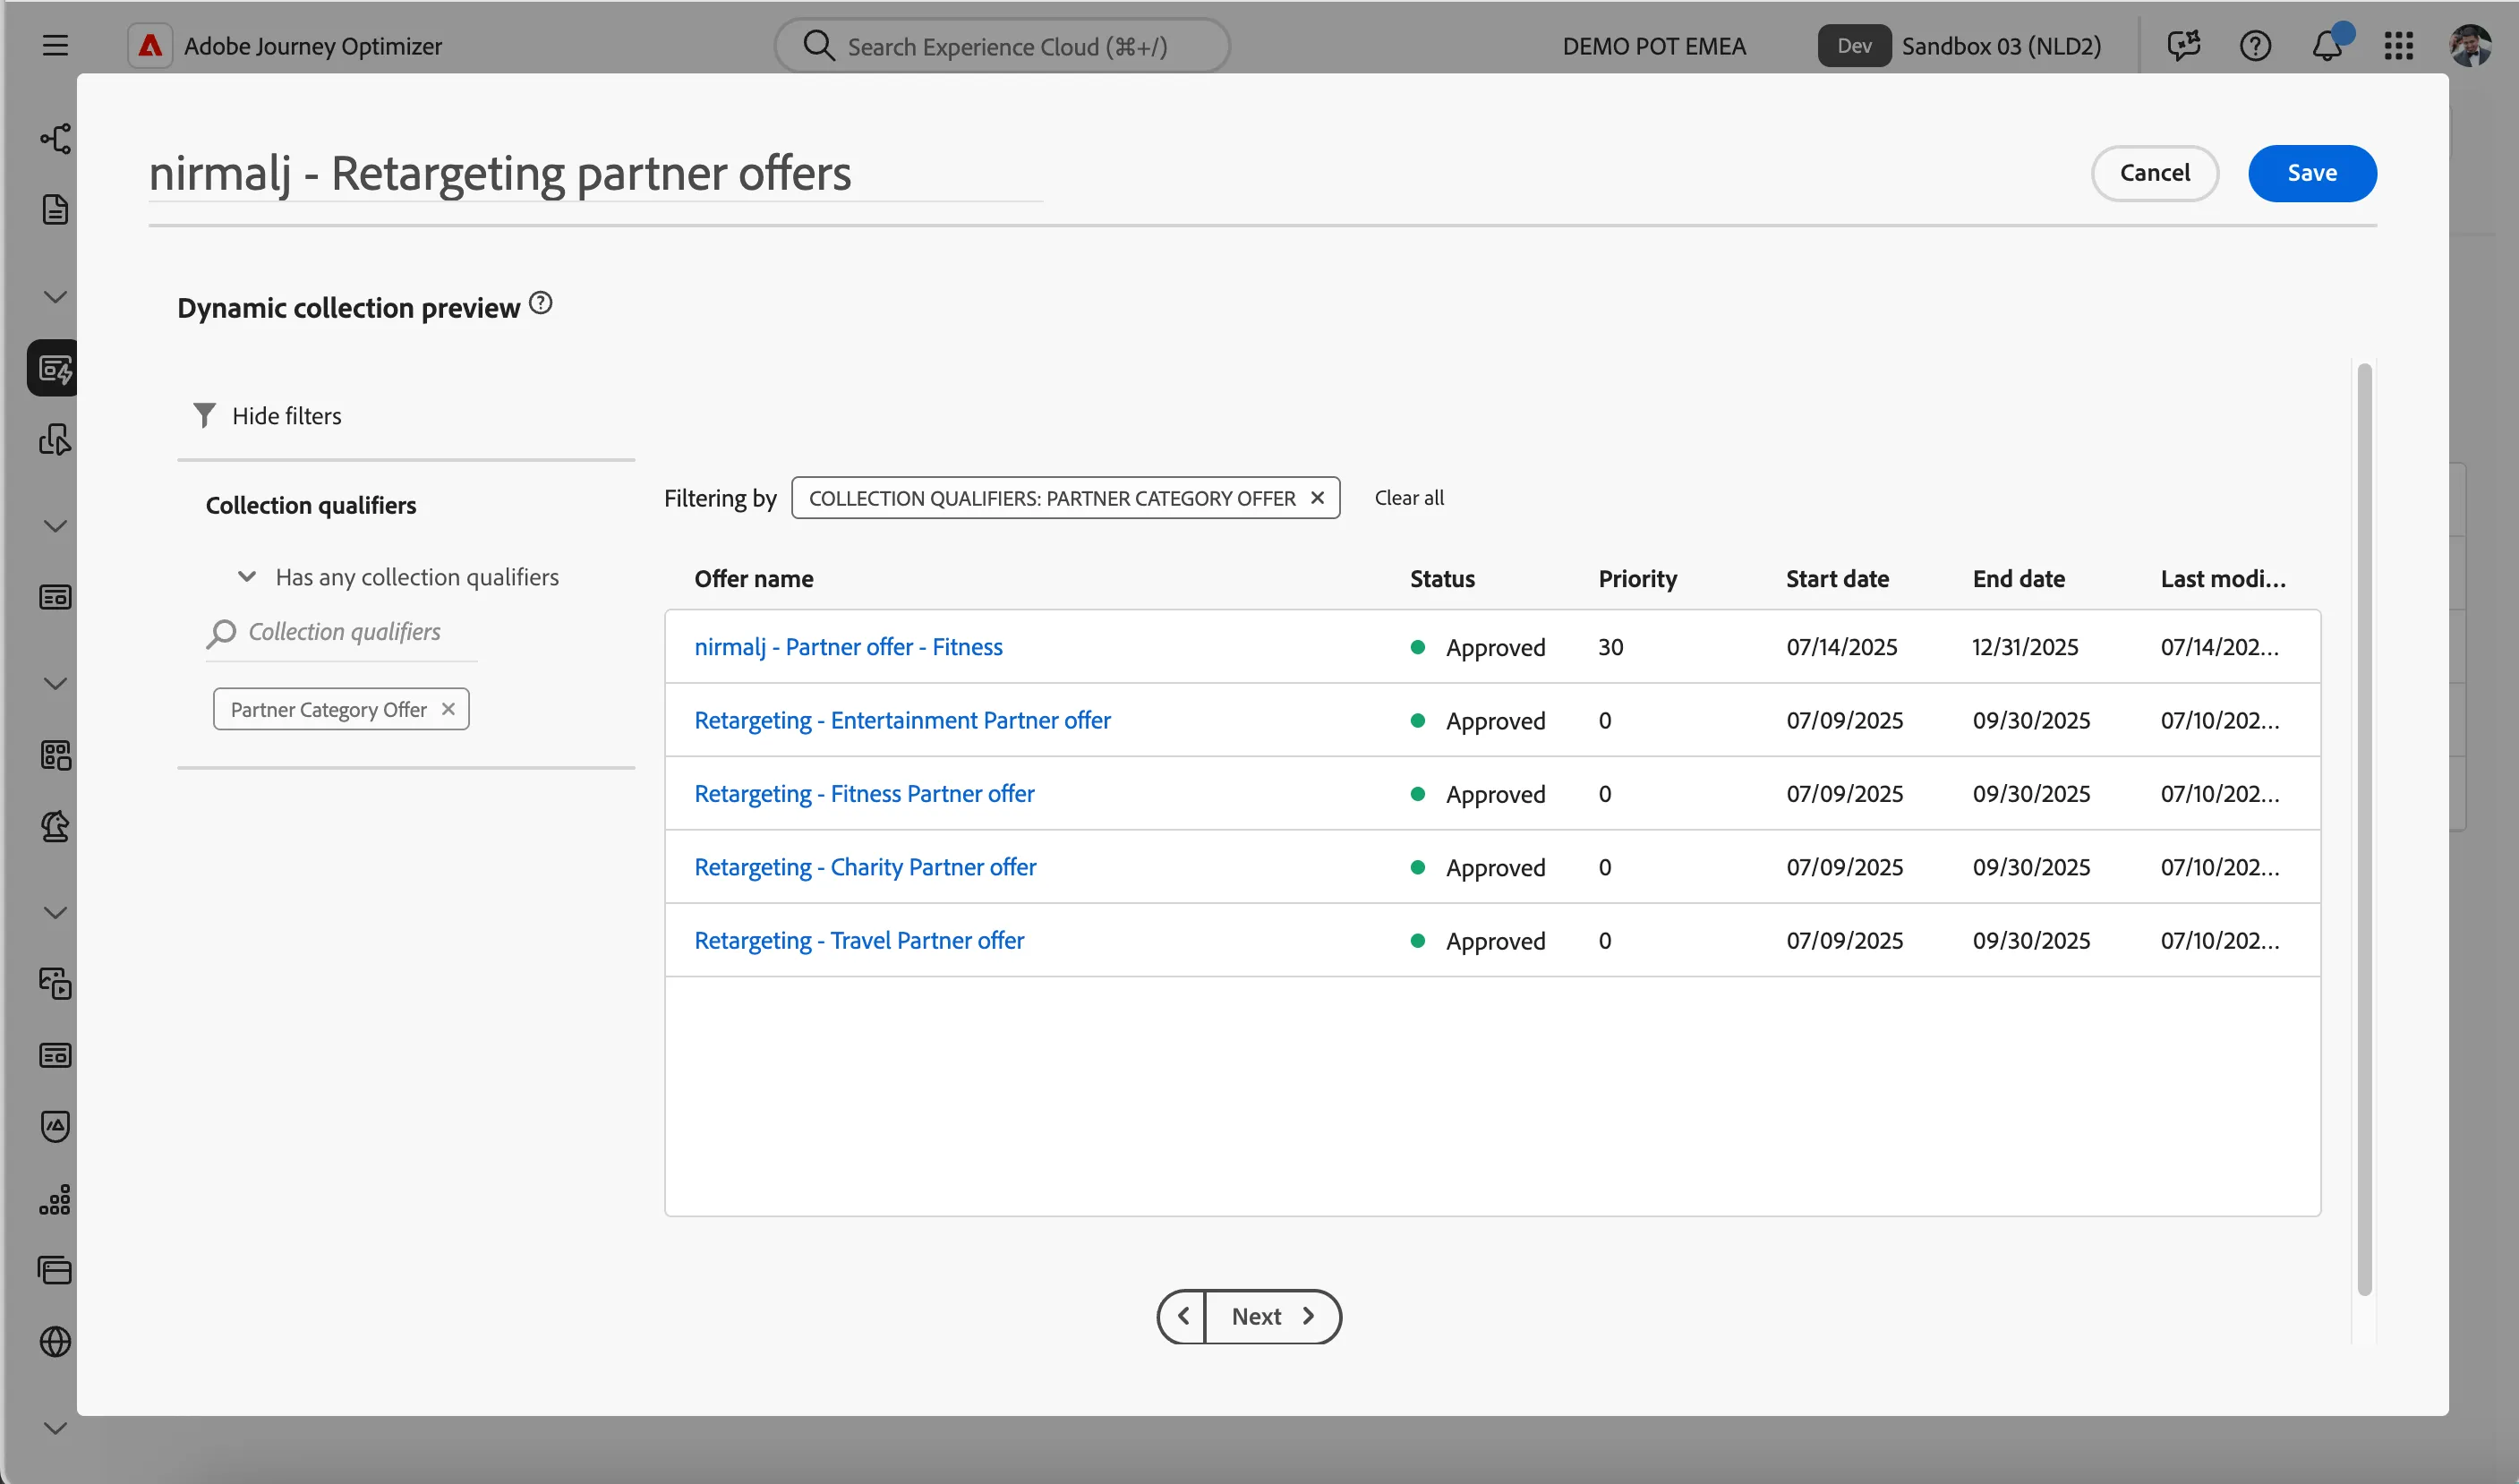The height and width of the screenshot is (1484, 2519).
Task: Click the Dynamic collection preview info icon
Action: [540, 303]
